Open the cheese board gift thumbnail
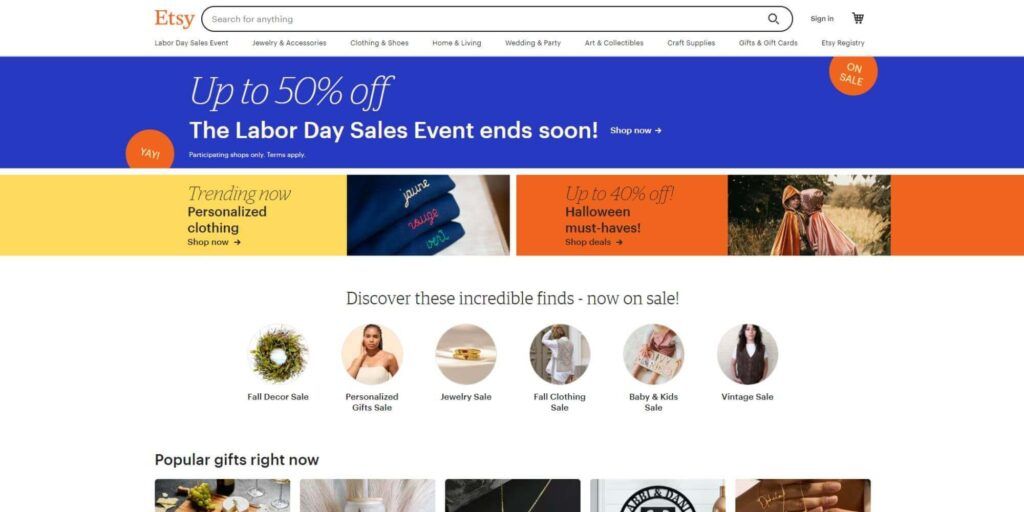The image size is (1024, 512). click(x=222, y=496)
